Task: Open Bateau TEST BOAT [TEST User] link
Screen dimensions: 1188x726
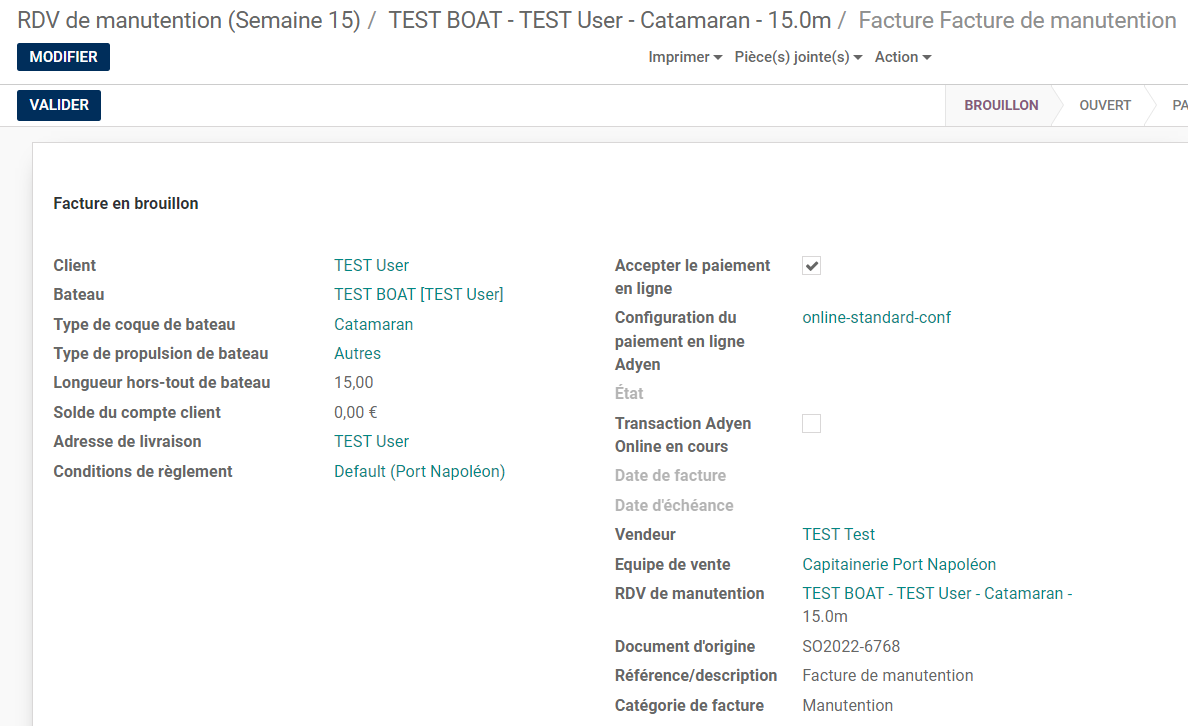Action: pos(418,294)
